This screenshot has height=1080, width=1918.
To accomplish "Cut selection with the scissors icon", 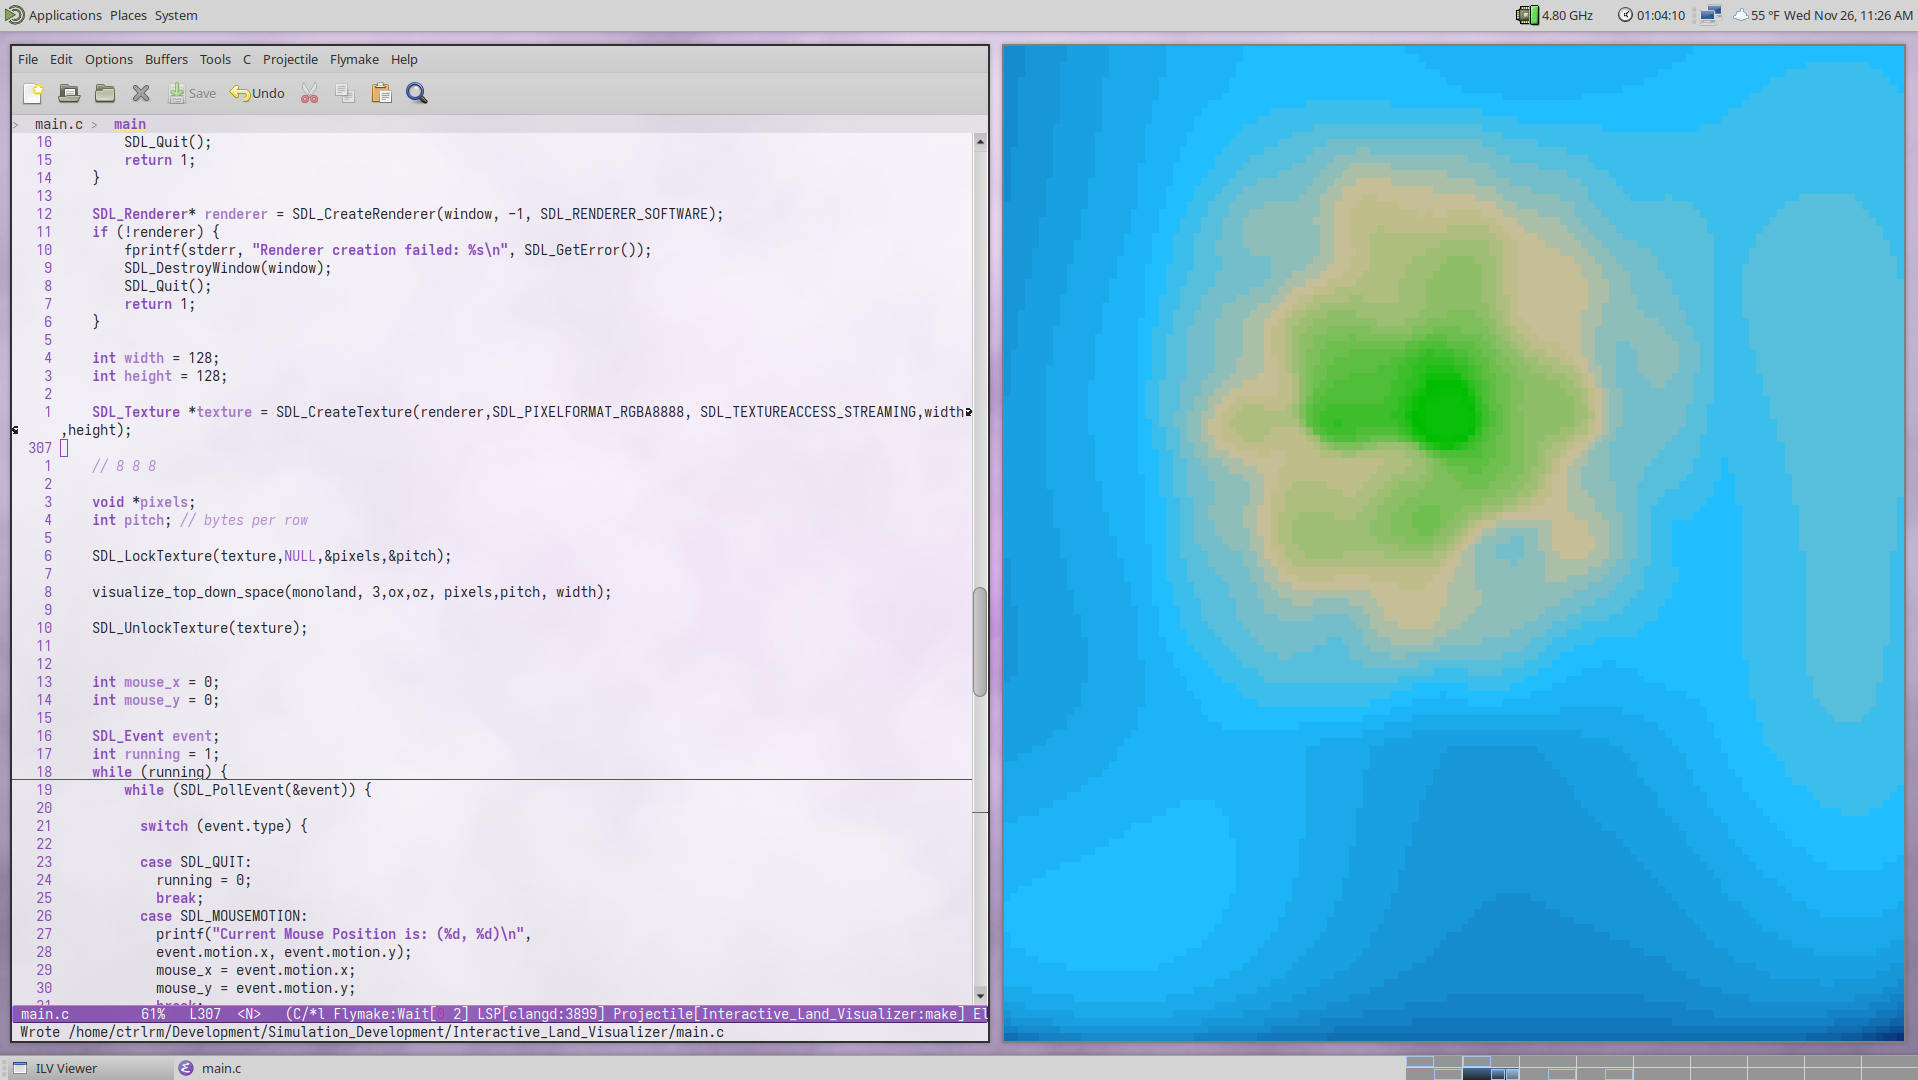I will click(x=310, y=93).
